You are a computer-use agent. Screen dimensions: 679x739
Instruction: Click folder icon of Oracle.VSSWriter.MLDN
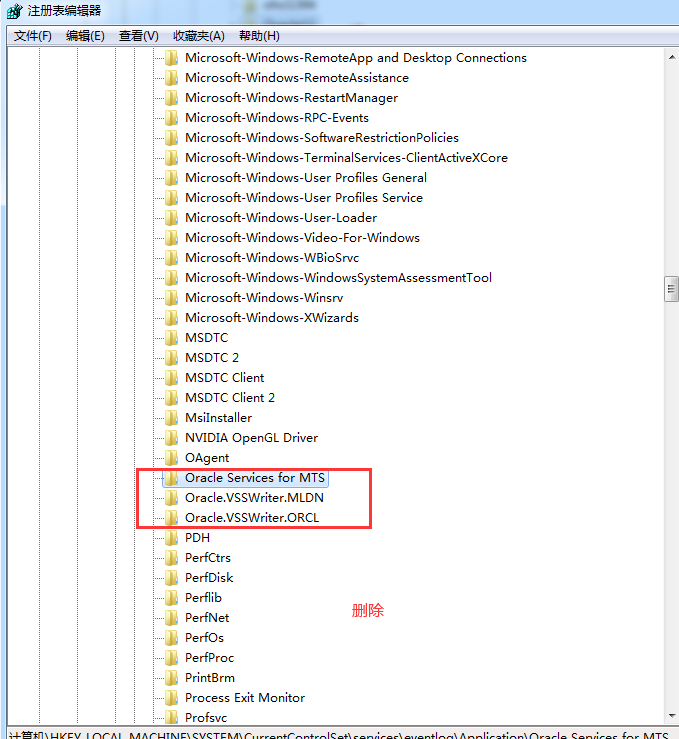pos(172,498)
